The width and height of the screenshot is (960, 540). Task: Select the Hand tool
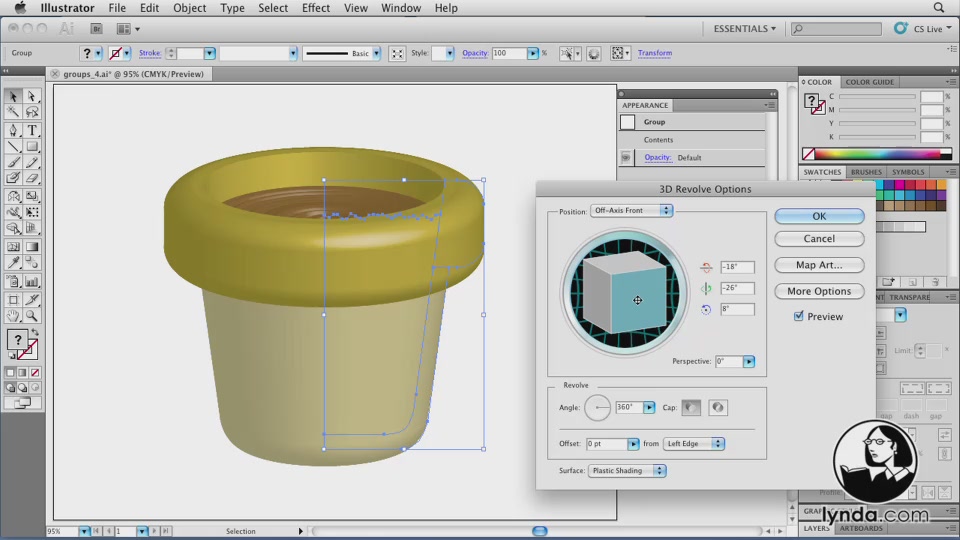coord(13,316)
